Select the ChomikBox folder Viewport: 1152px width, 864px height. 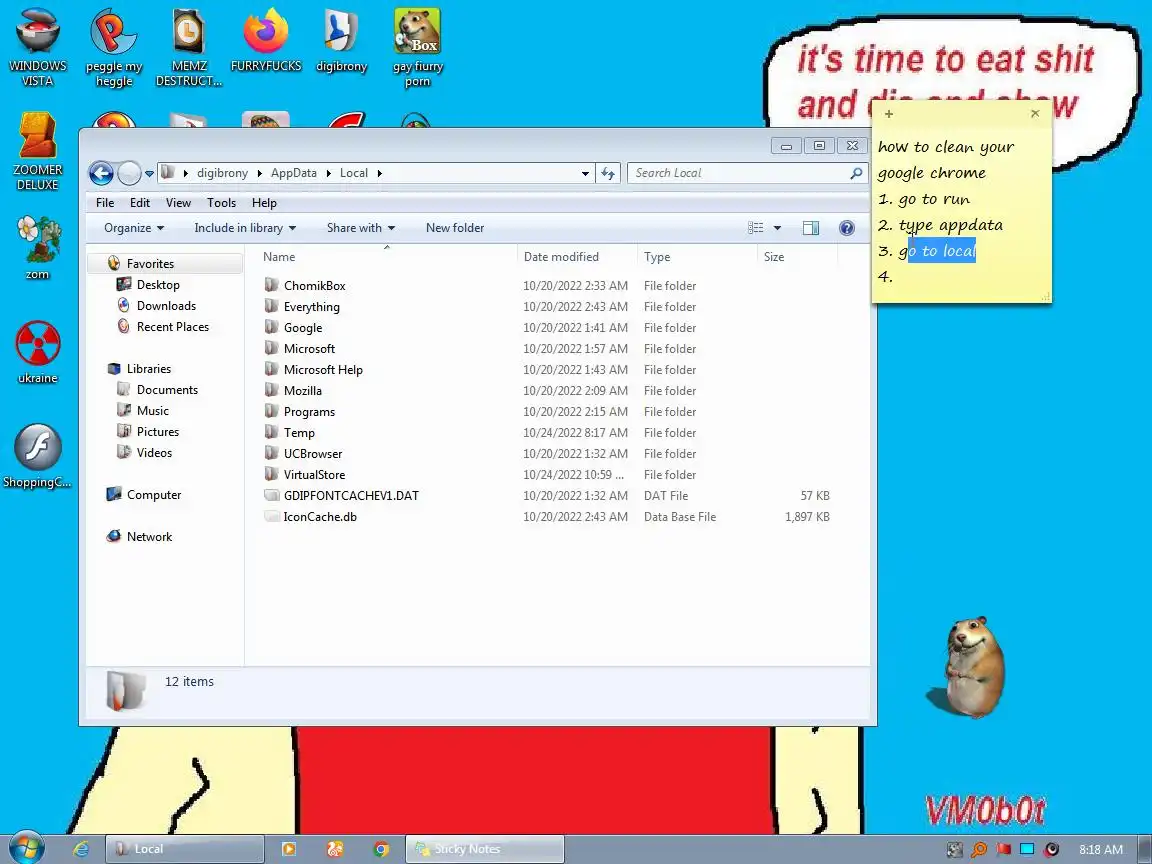tap(314, 286)
